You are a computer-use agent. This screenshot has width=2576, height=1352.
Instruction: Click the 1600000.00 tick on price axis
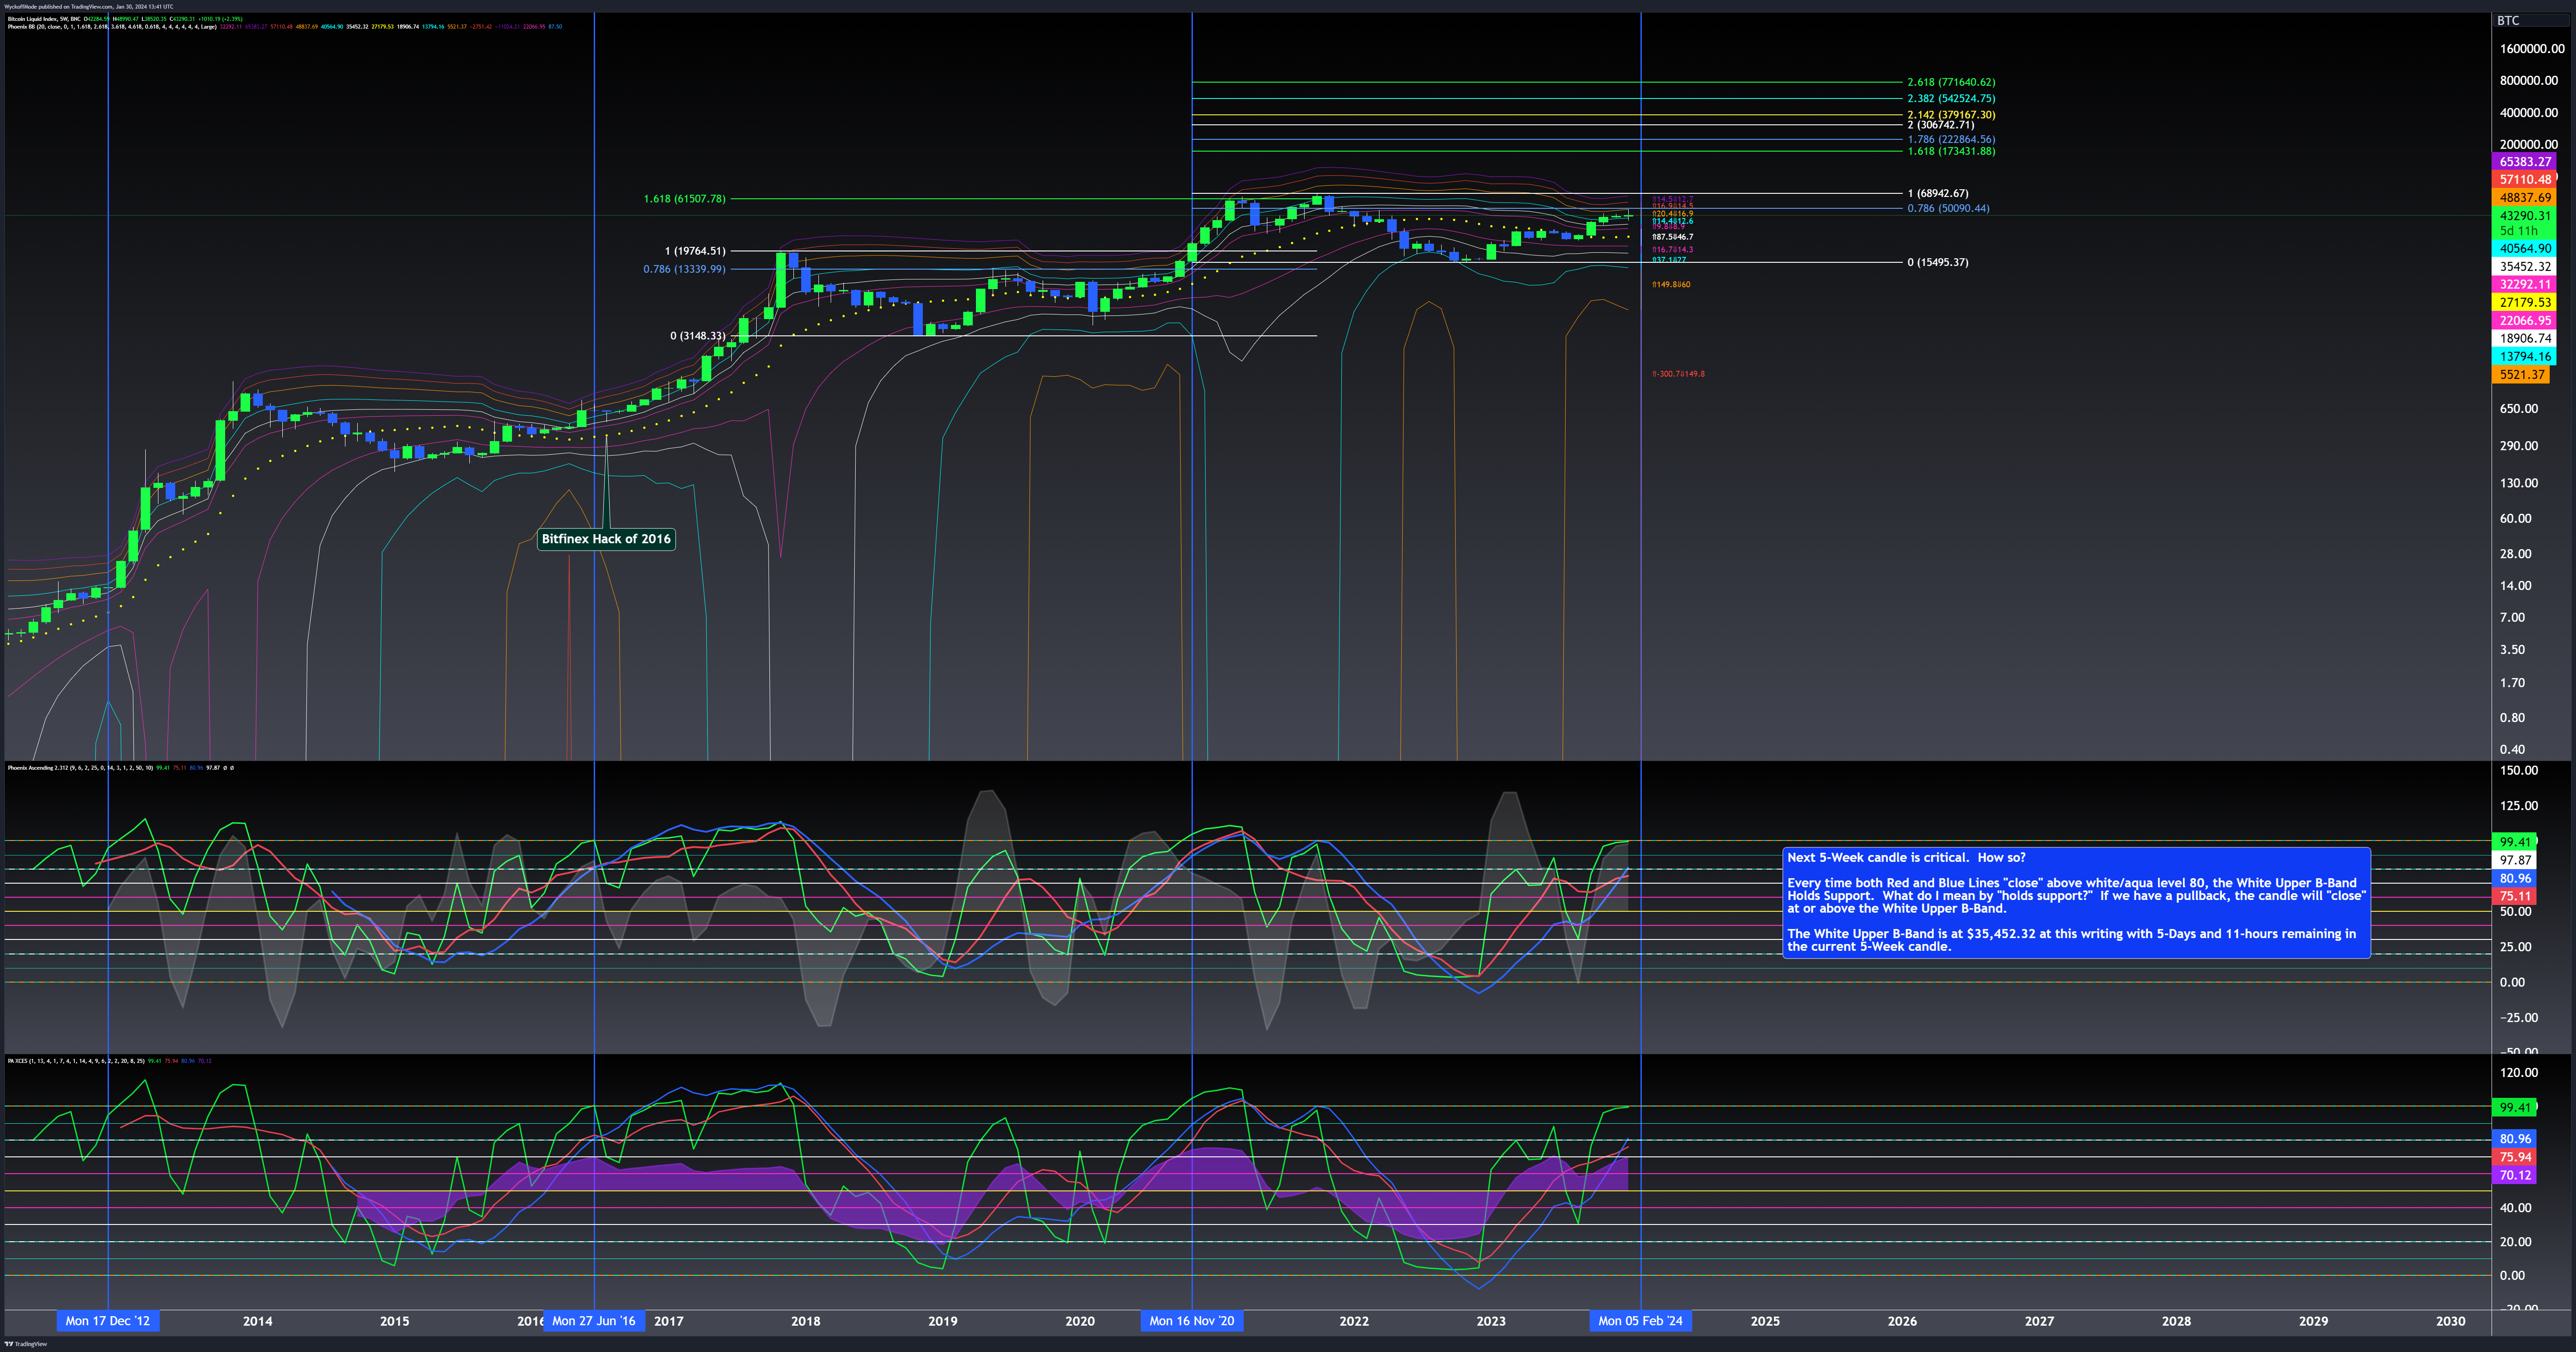coord(2532,49)
